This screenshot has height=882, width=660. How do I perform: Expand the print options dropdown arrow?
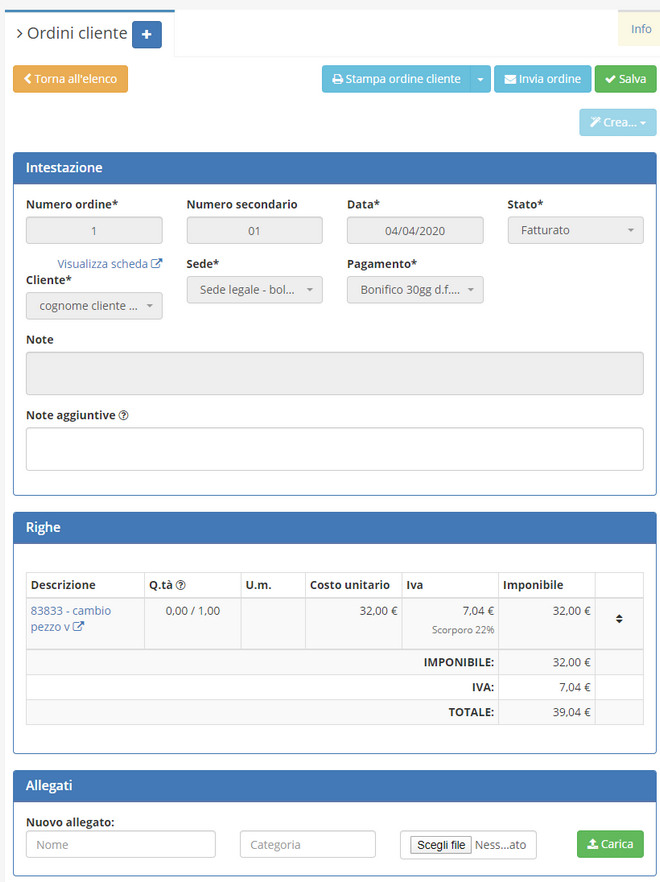pyautogui.click(x=480, y=79)
